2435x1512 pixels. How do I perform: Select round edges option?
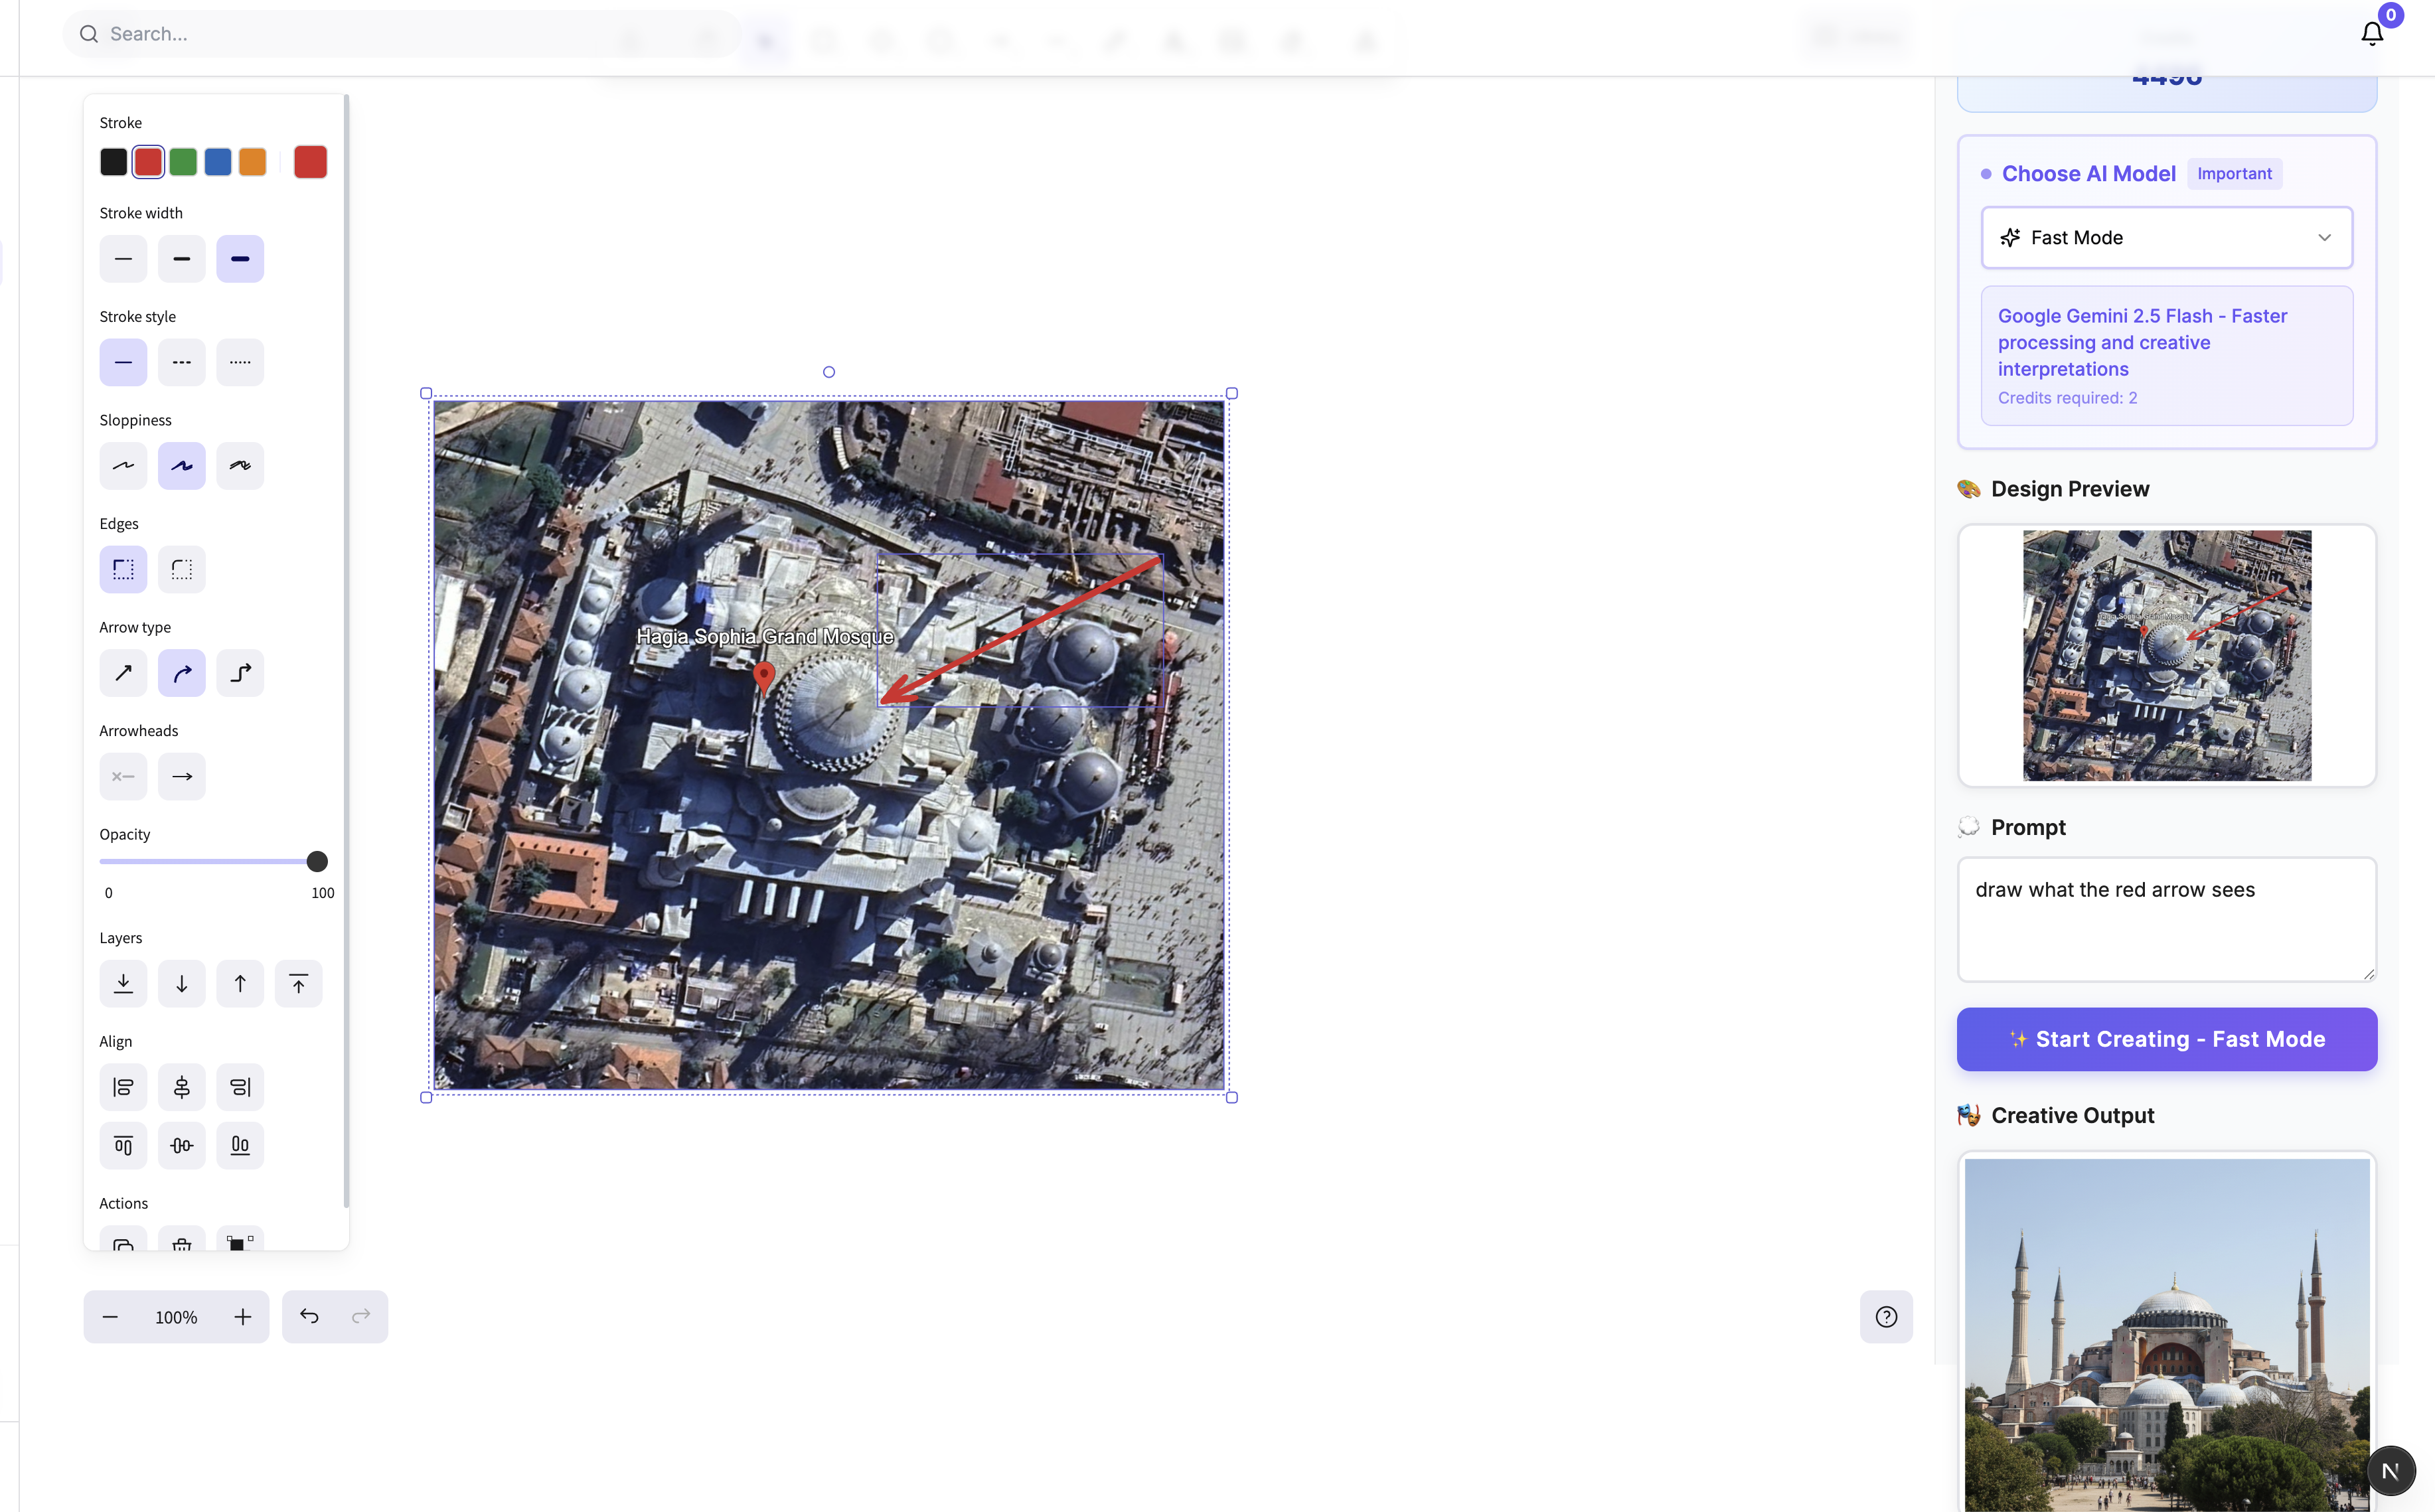point(181,569)
